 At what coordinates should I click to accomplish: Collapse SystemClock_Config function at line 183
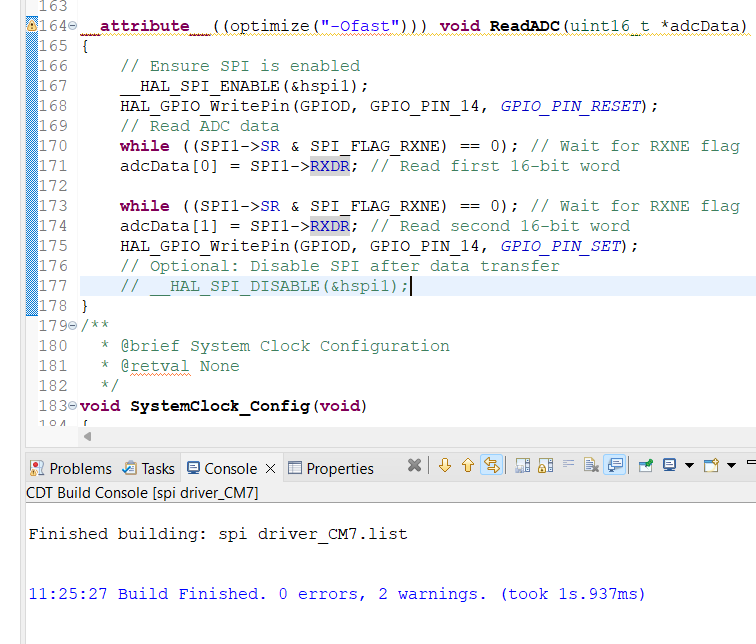click(72, 406)
